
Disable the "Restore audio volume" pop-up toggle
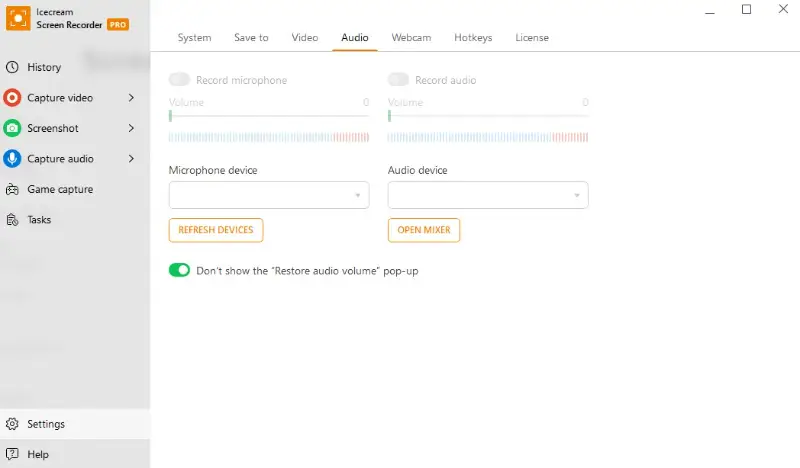click(x=180, y=270)
